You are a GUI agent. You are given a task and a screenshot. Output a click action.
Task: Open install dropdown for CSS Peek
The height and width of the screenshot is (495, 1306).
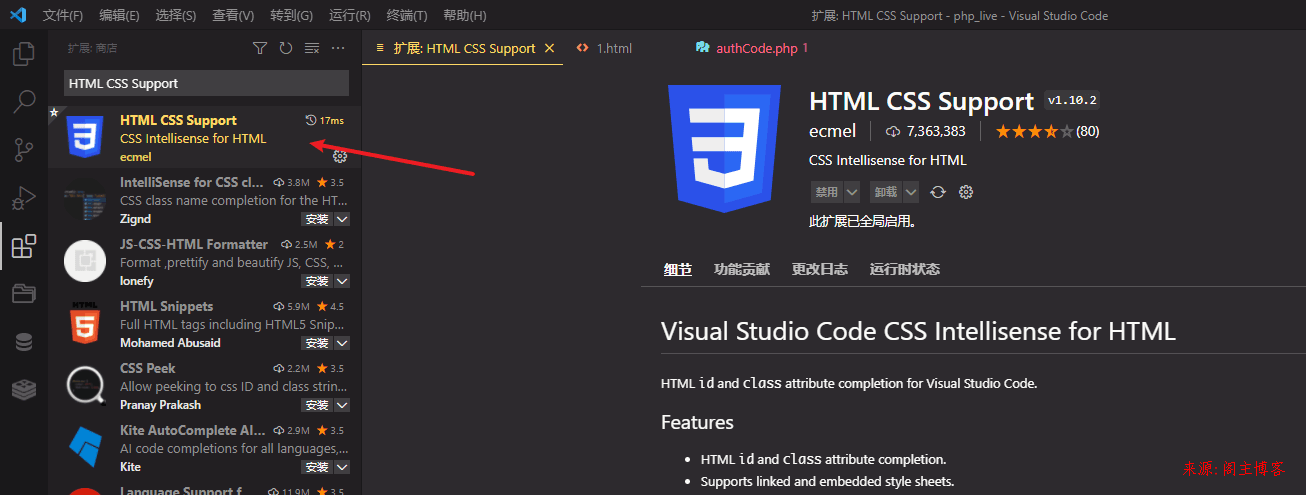pyautogui.click(x=342, y=405)
